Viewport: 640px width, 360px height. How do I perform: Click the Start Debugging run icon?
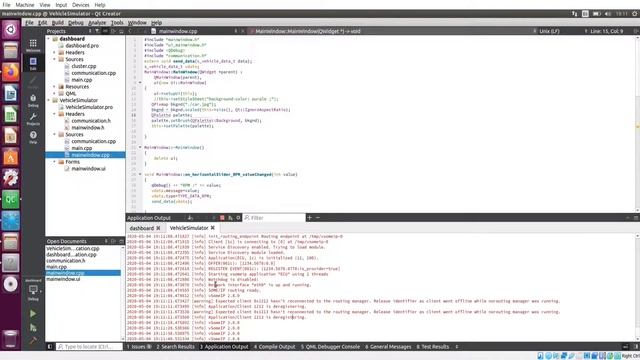[x=33, y=327]
